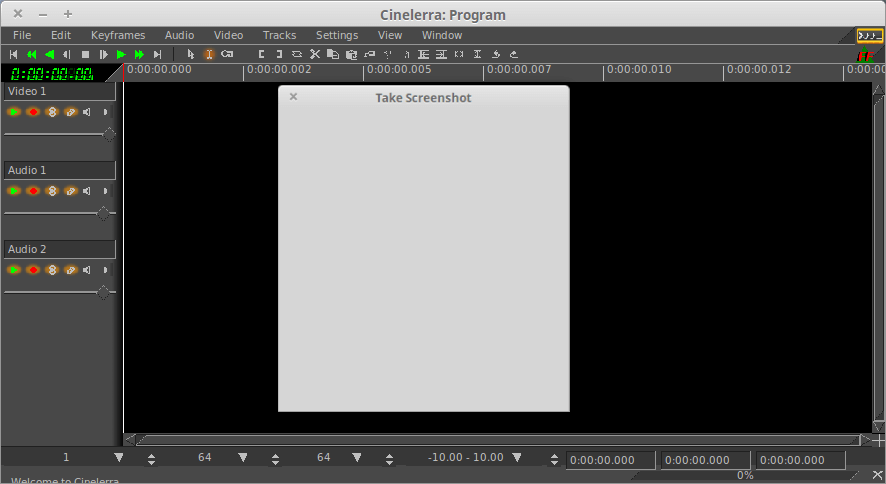Close the Take Screenshot dialog
The image size is (886, 484).
[x=293, y=97]
